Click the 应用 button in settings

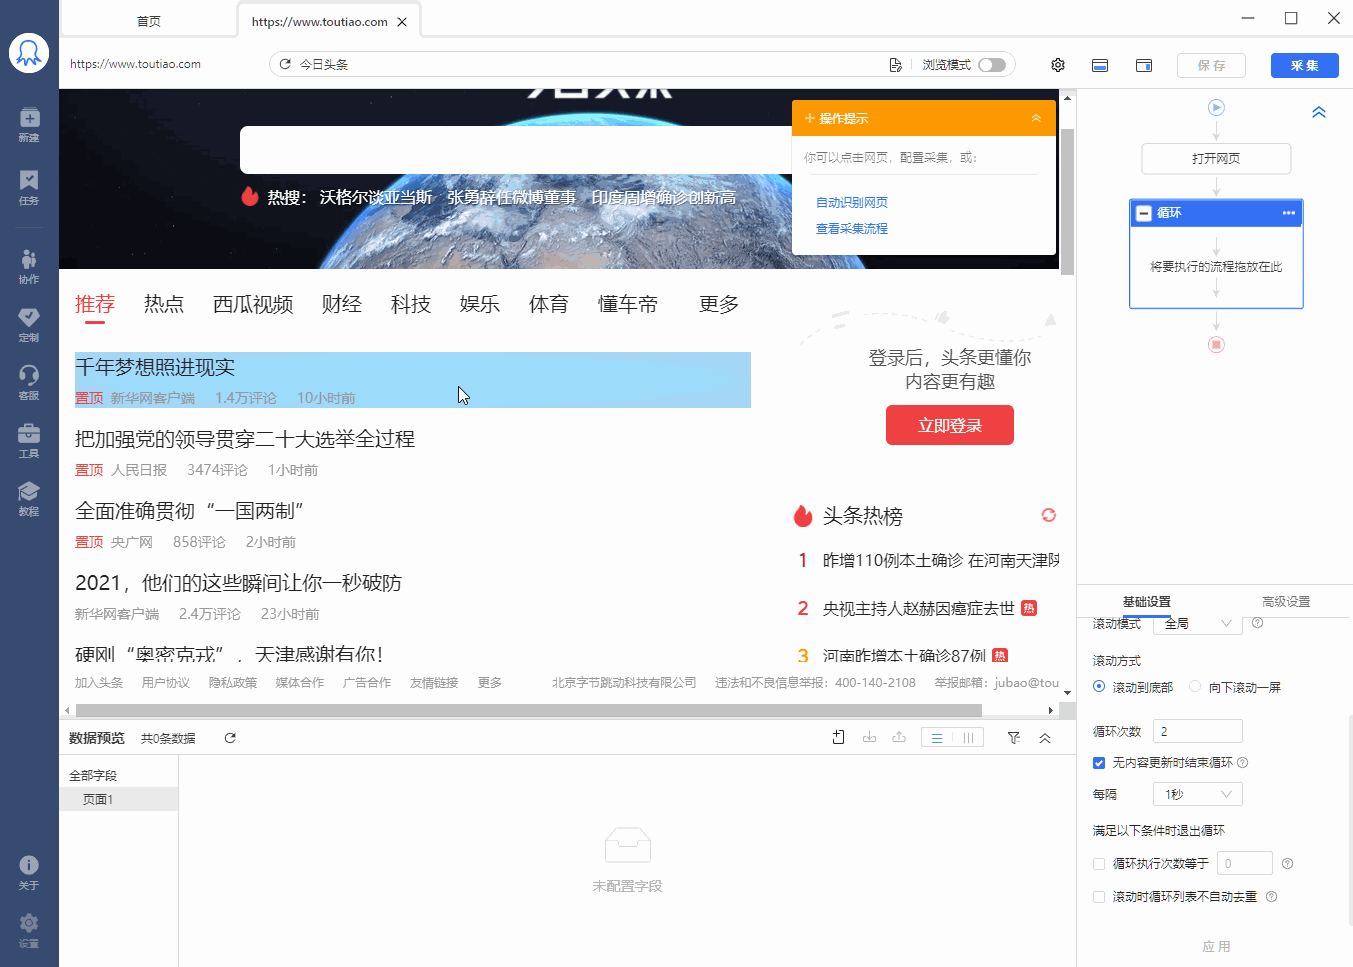1216,946
